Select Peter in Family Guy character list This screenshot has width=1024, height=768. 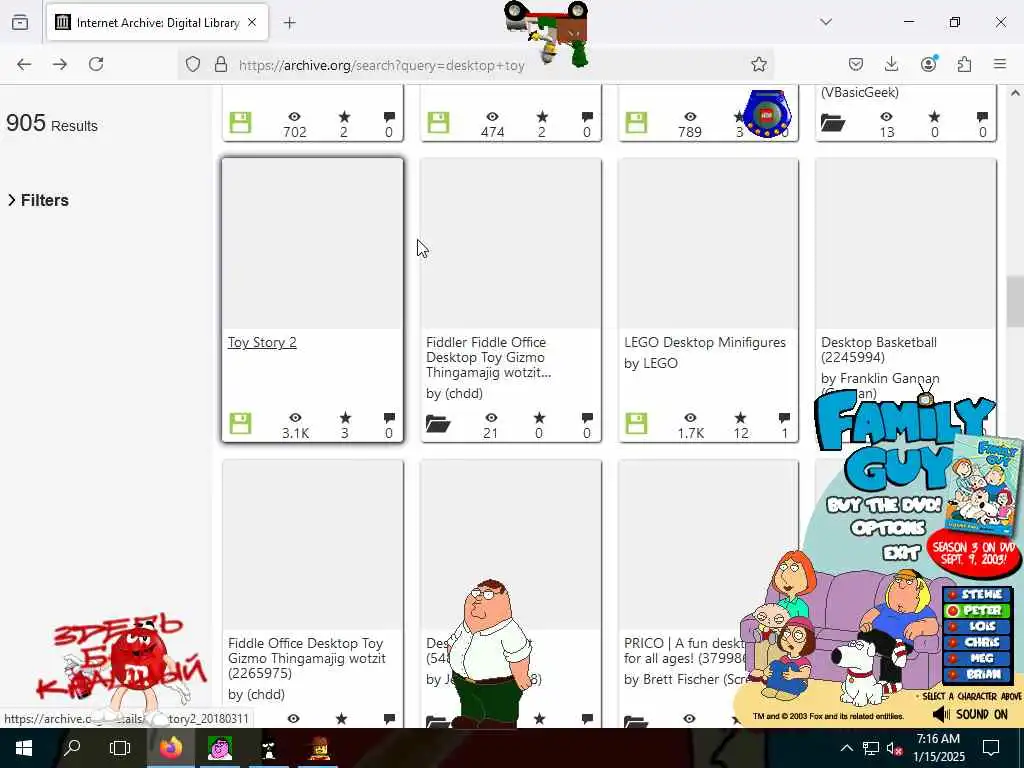977,611
